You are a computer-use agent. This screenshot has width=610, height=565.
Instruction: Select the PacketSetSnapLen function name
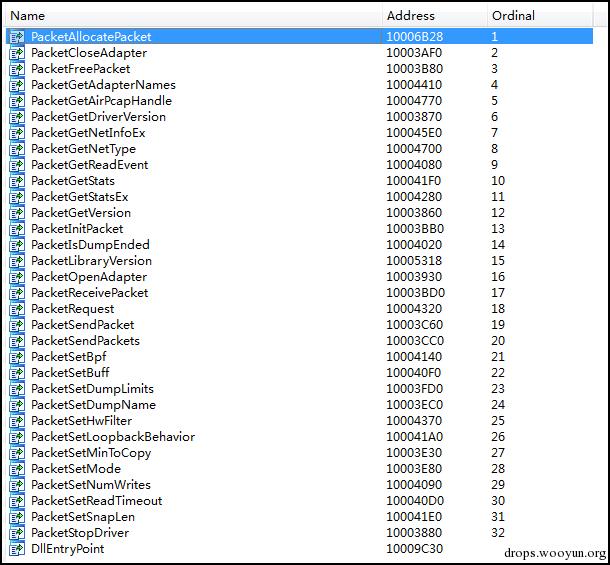pyautogui.click(x=83, y=516)
